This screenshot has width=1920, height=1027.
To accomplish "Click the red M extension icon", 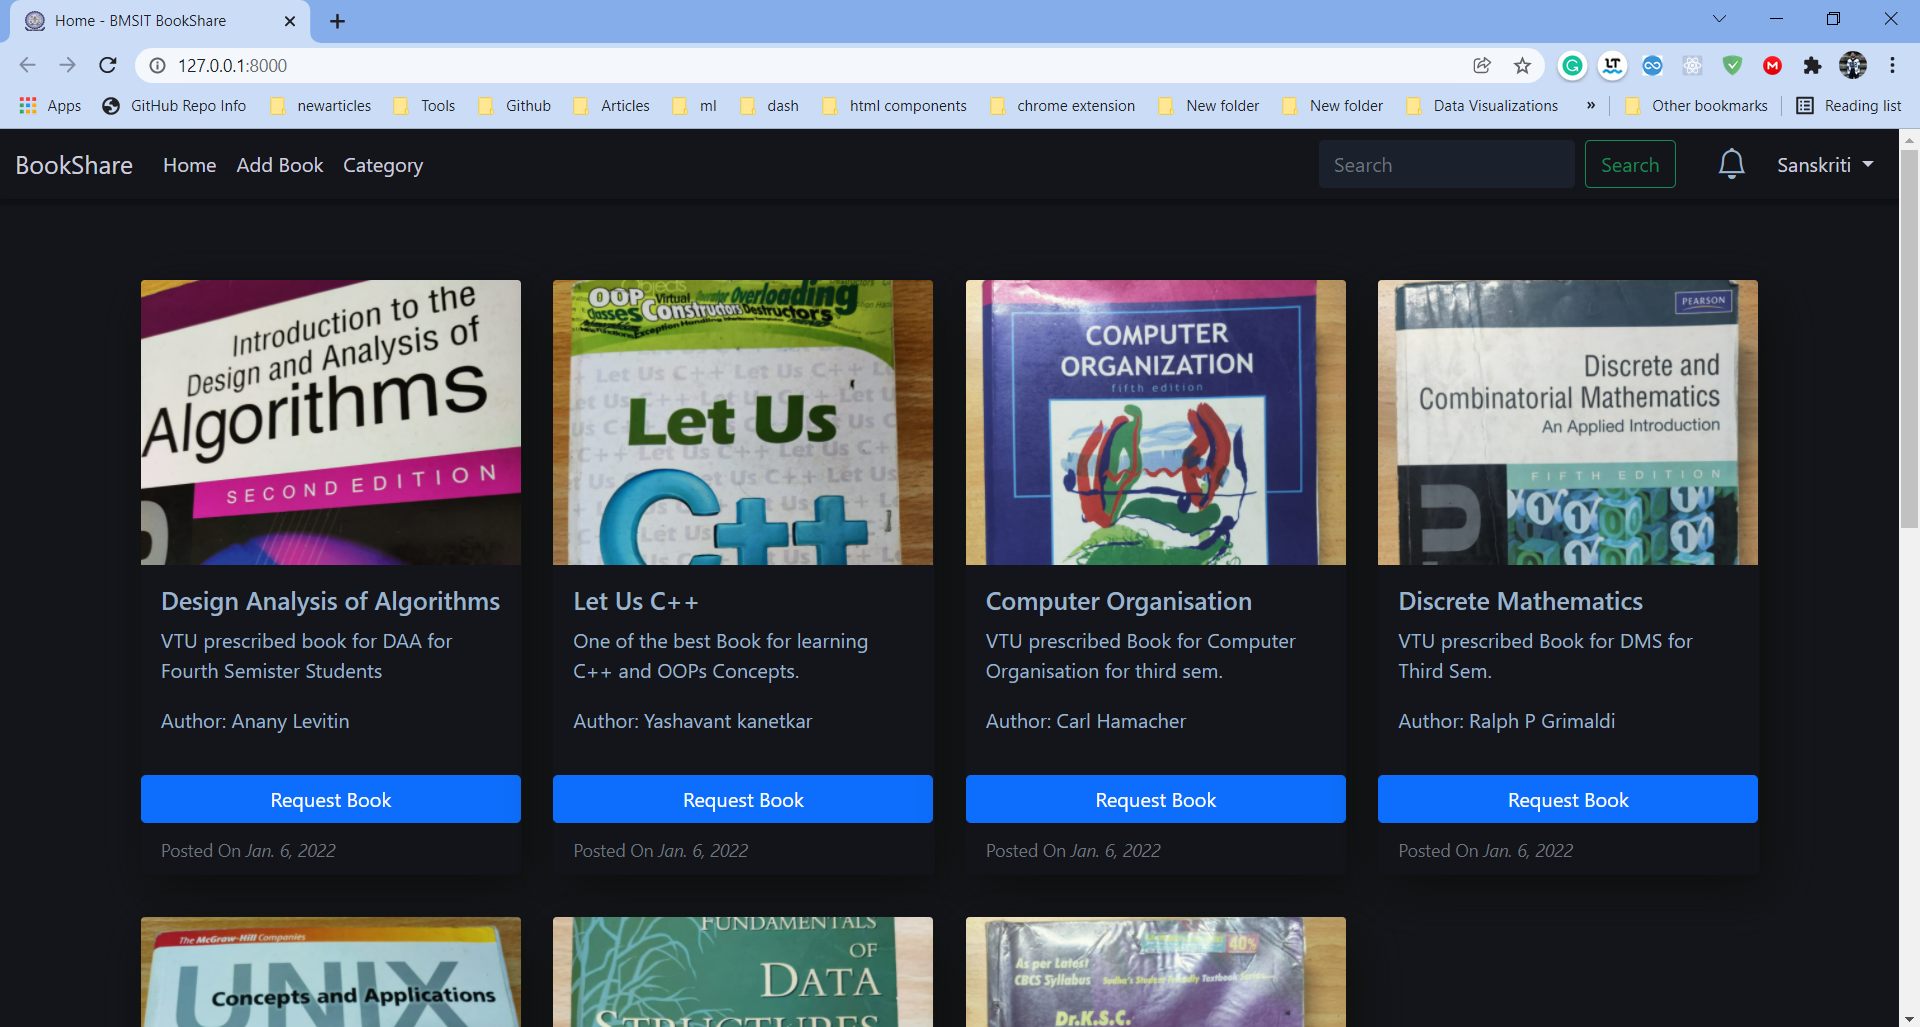I will (x=1772, y=66).
